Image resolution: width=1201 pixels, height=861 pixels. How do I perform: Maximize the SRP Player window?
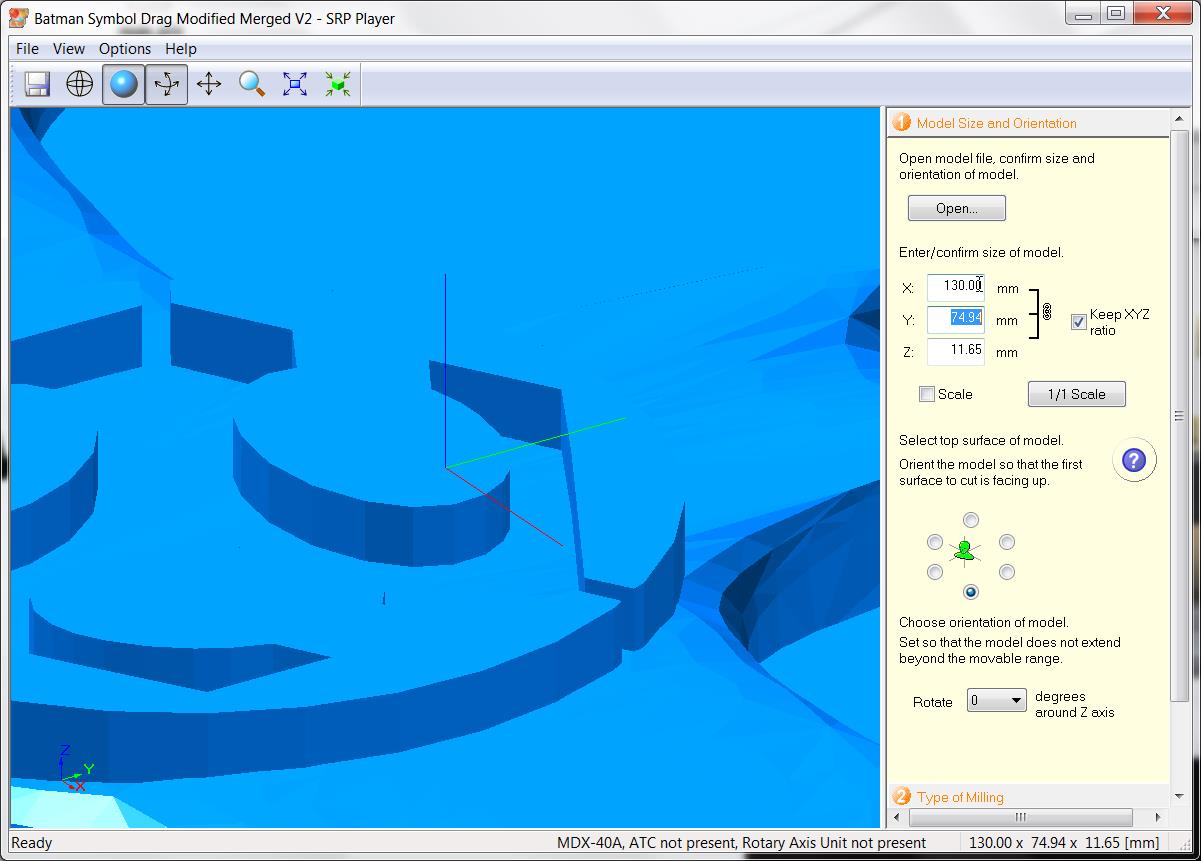click(1116, 14)
